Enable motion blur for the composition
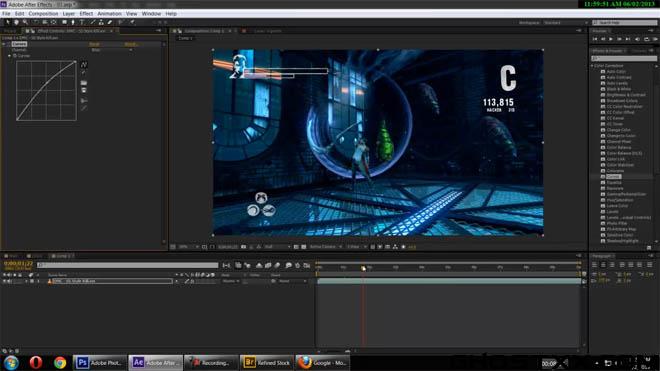 point(277,265)
